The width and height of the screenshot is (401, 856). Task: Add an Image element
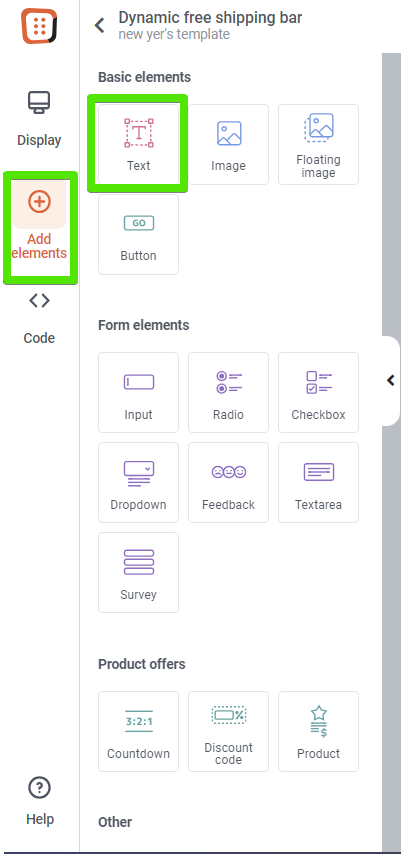tap(229, 144)
